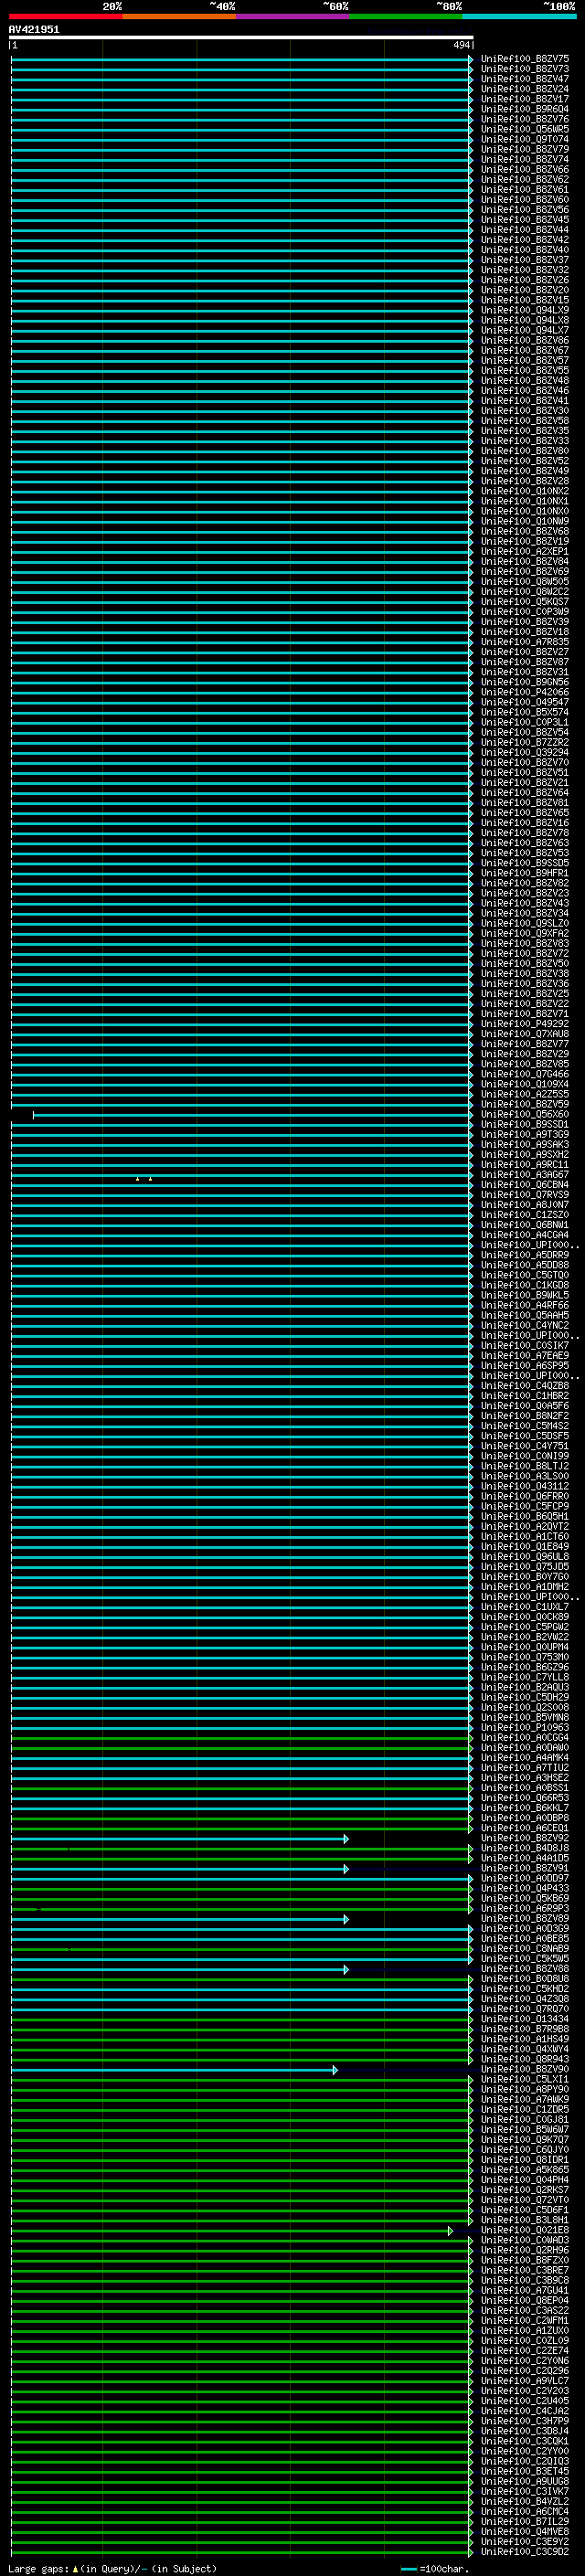Viewport: 585px width, 2576px height.
Task: Click label UniRef100_O43112
Action: click(525, 1486)
